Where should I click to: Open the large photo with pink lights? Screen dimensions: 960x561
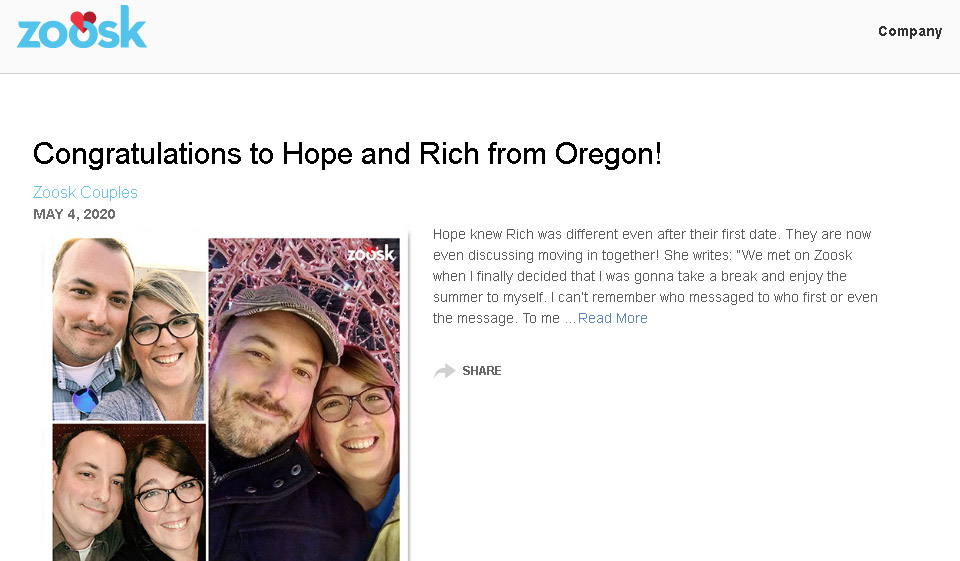pyautogui.click(x=304, y=400)
